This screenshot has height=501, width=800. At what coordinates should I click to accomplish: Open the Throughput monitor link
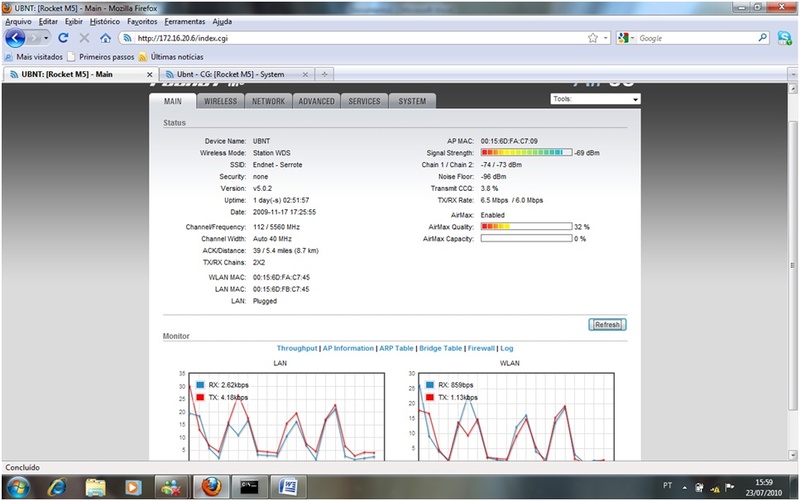click(x=297, y=348)
